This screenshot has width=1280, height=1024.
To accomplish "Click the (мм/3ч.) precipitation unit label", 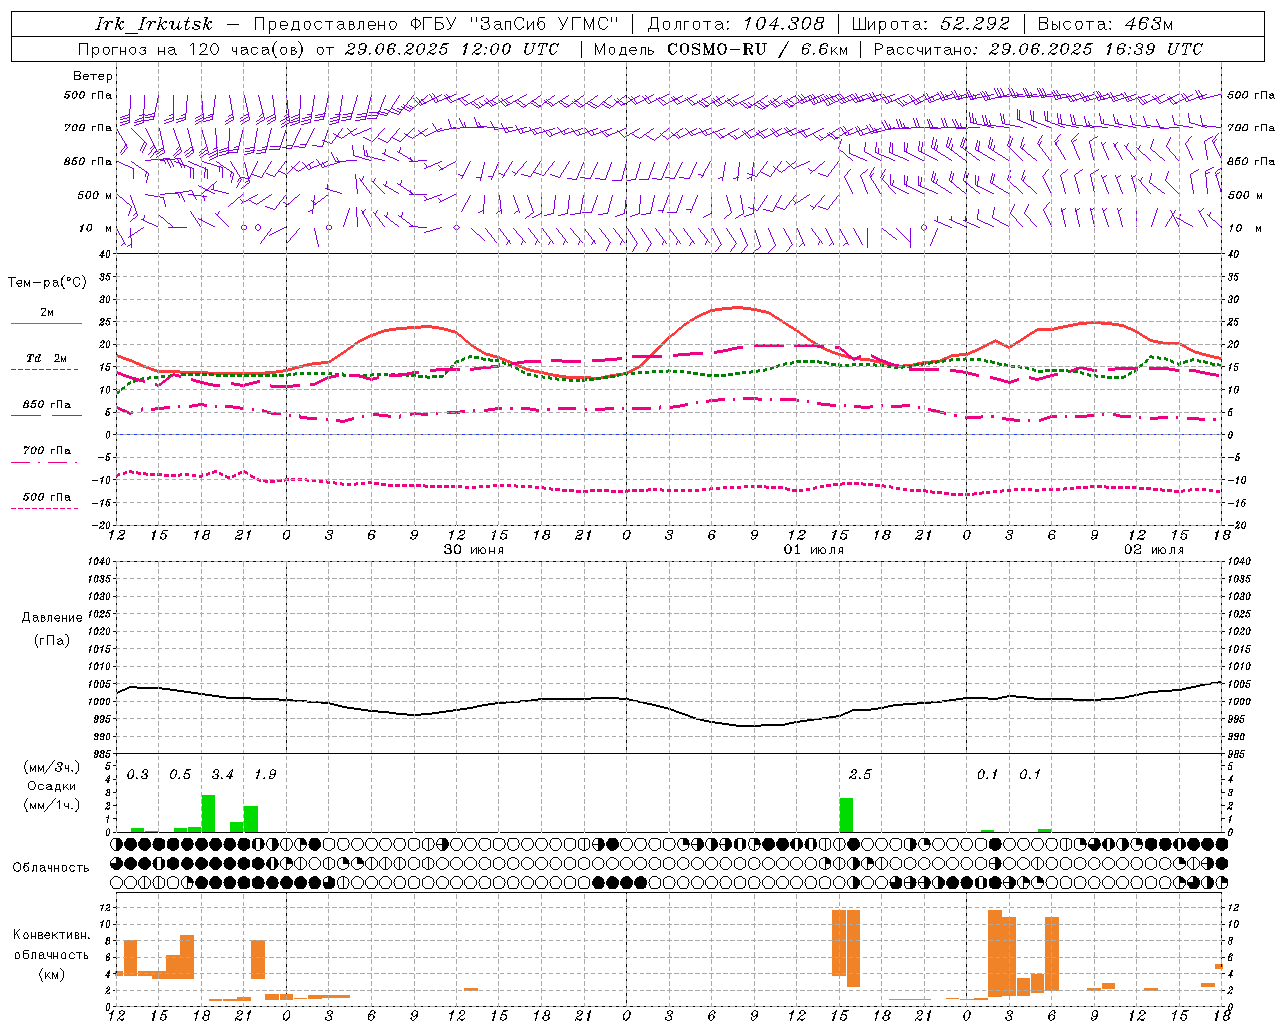I will tap(51, 767).
